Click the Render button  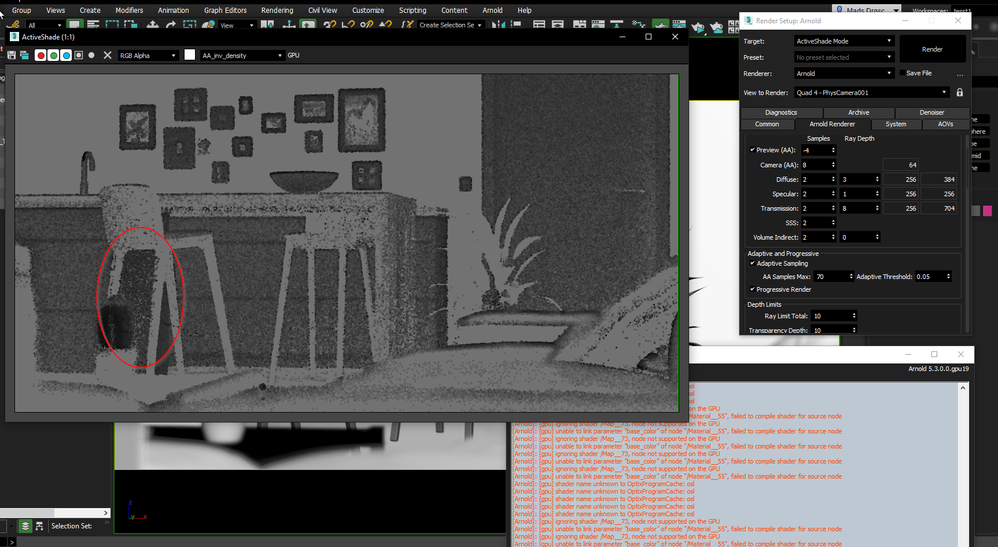pyautogui.click(x=932, y=49)
